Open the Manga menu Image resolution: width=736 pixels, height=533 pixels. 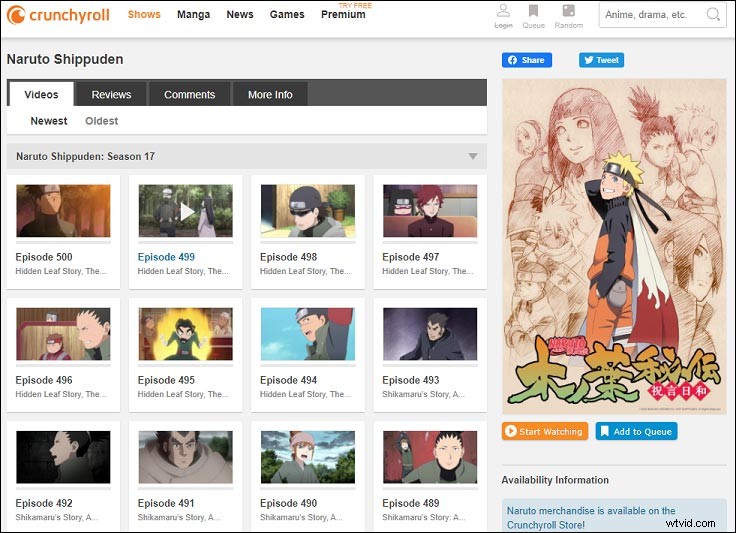(x=193, y=15)
